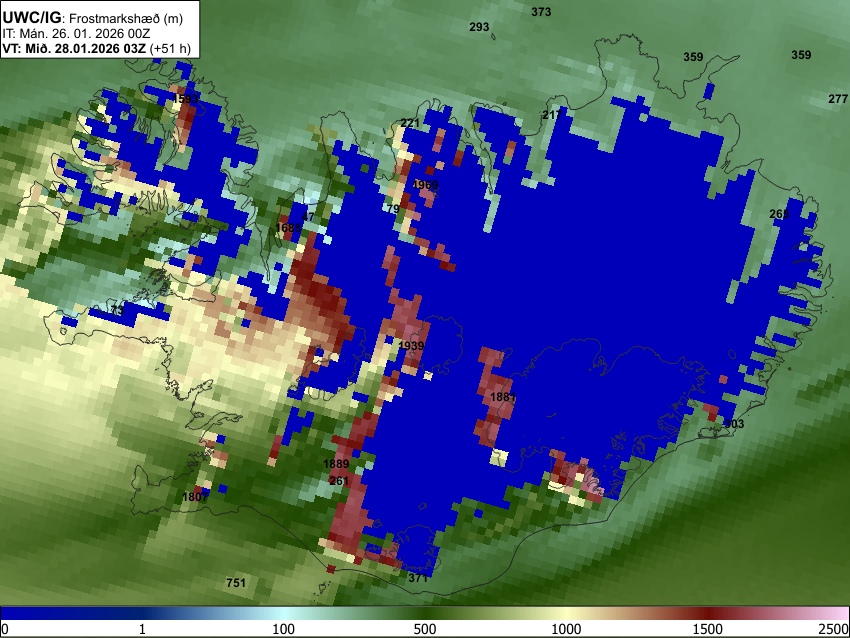The width and height of the screenshot is (850, 638).
Task: Click the pink end of the color scale
Action: coord(832,613)
